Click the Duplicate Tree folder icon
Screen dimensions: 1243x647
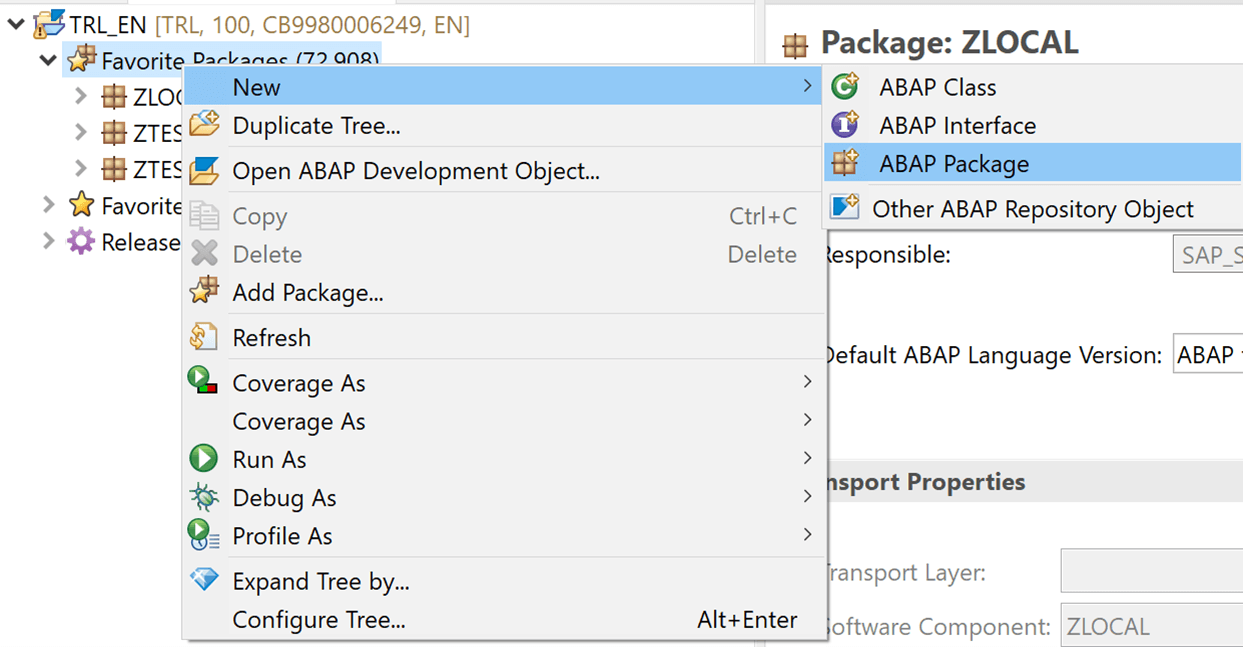coord(204,126)
